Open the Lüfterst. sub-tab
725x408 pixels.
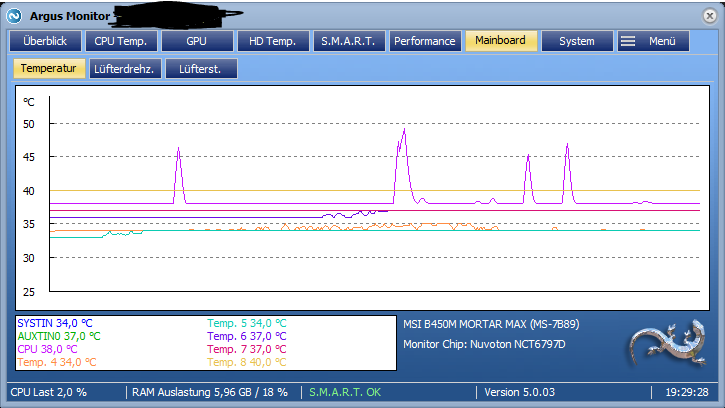(x=201, y=69)
